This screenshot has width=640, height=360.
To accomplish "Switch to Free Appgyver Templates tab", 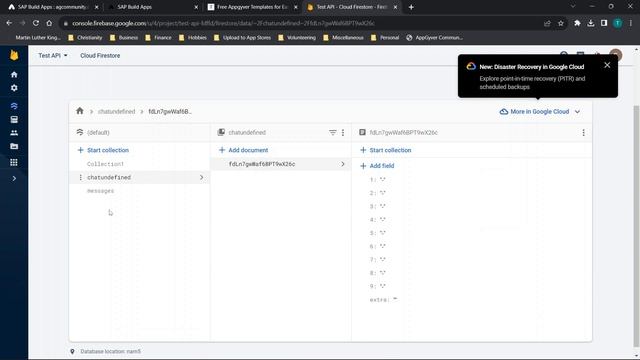I will tap(251, 7).
